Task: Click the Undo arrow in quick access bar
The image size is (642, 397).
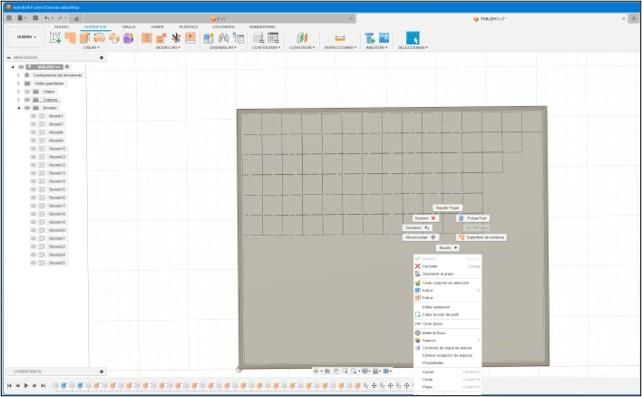Action: (47, 18)
